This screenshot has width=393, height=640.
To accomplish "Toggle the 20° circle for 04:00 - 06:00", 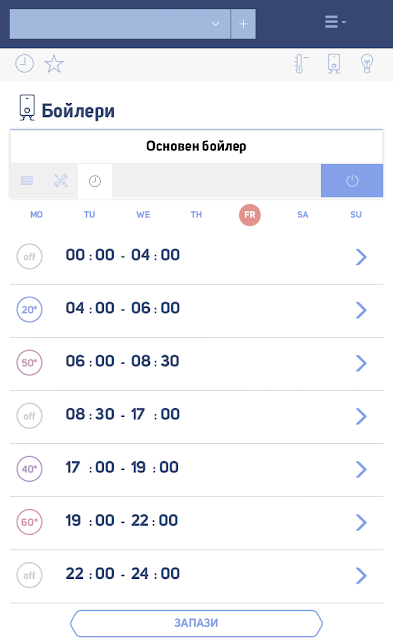I will (29, 309).
